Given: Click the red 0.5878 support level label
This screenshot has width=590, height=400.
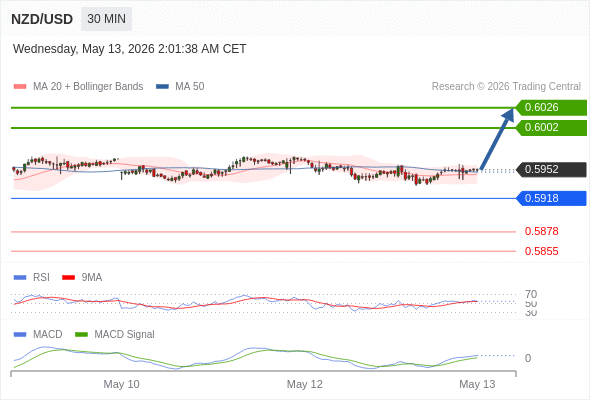Looking at the screenshot, I should 541,231.
